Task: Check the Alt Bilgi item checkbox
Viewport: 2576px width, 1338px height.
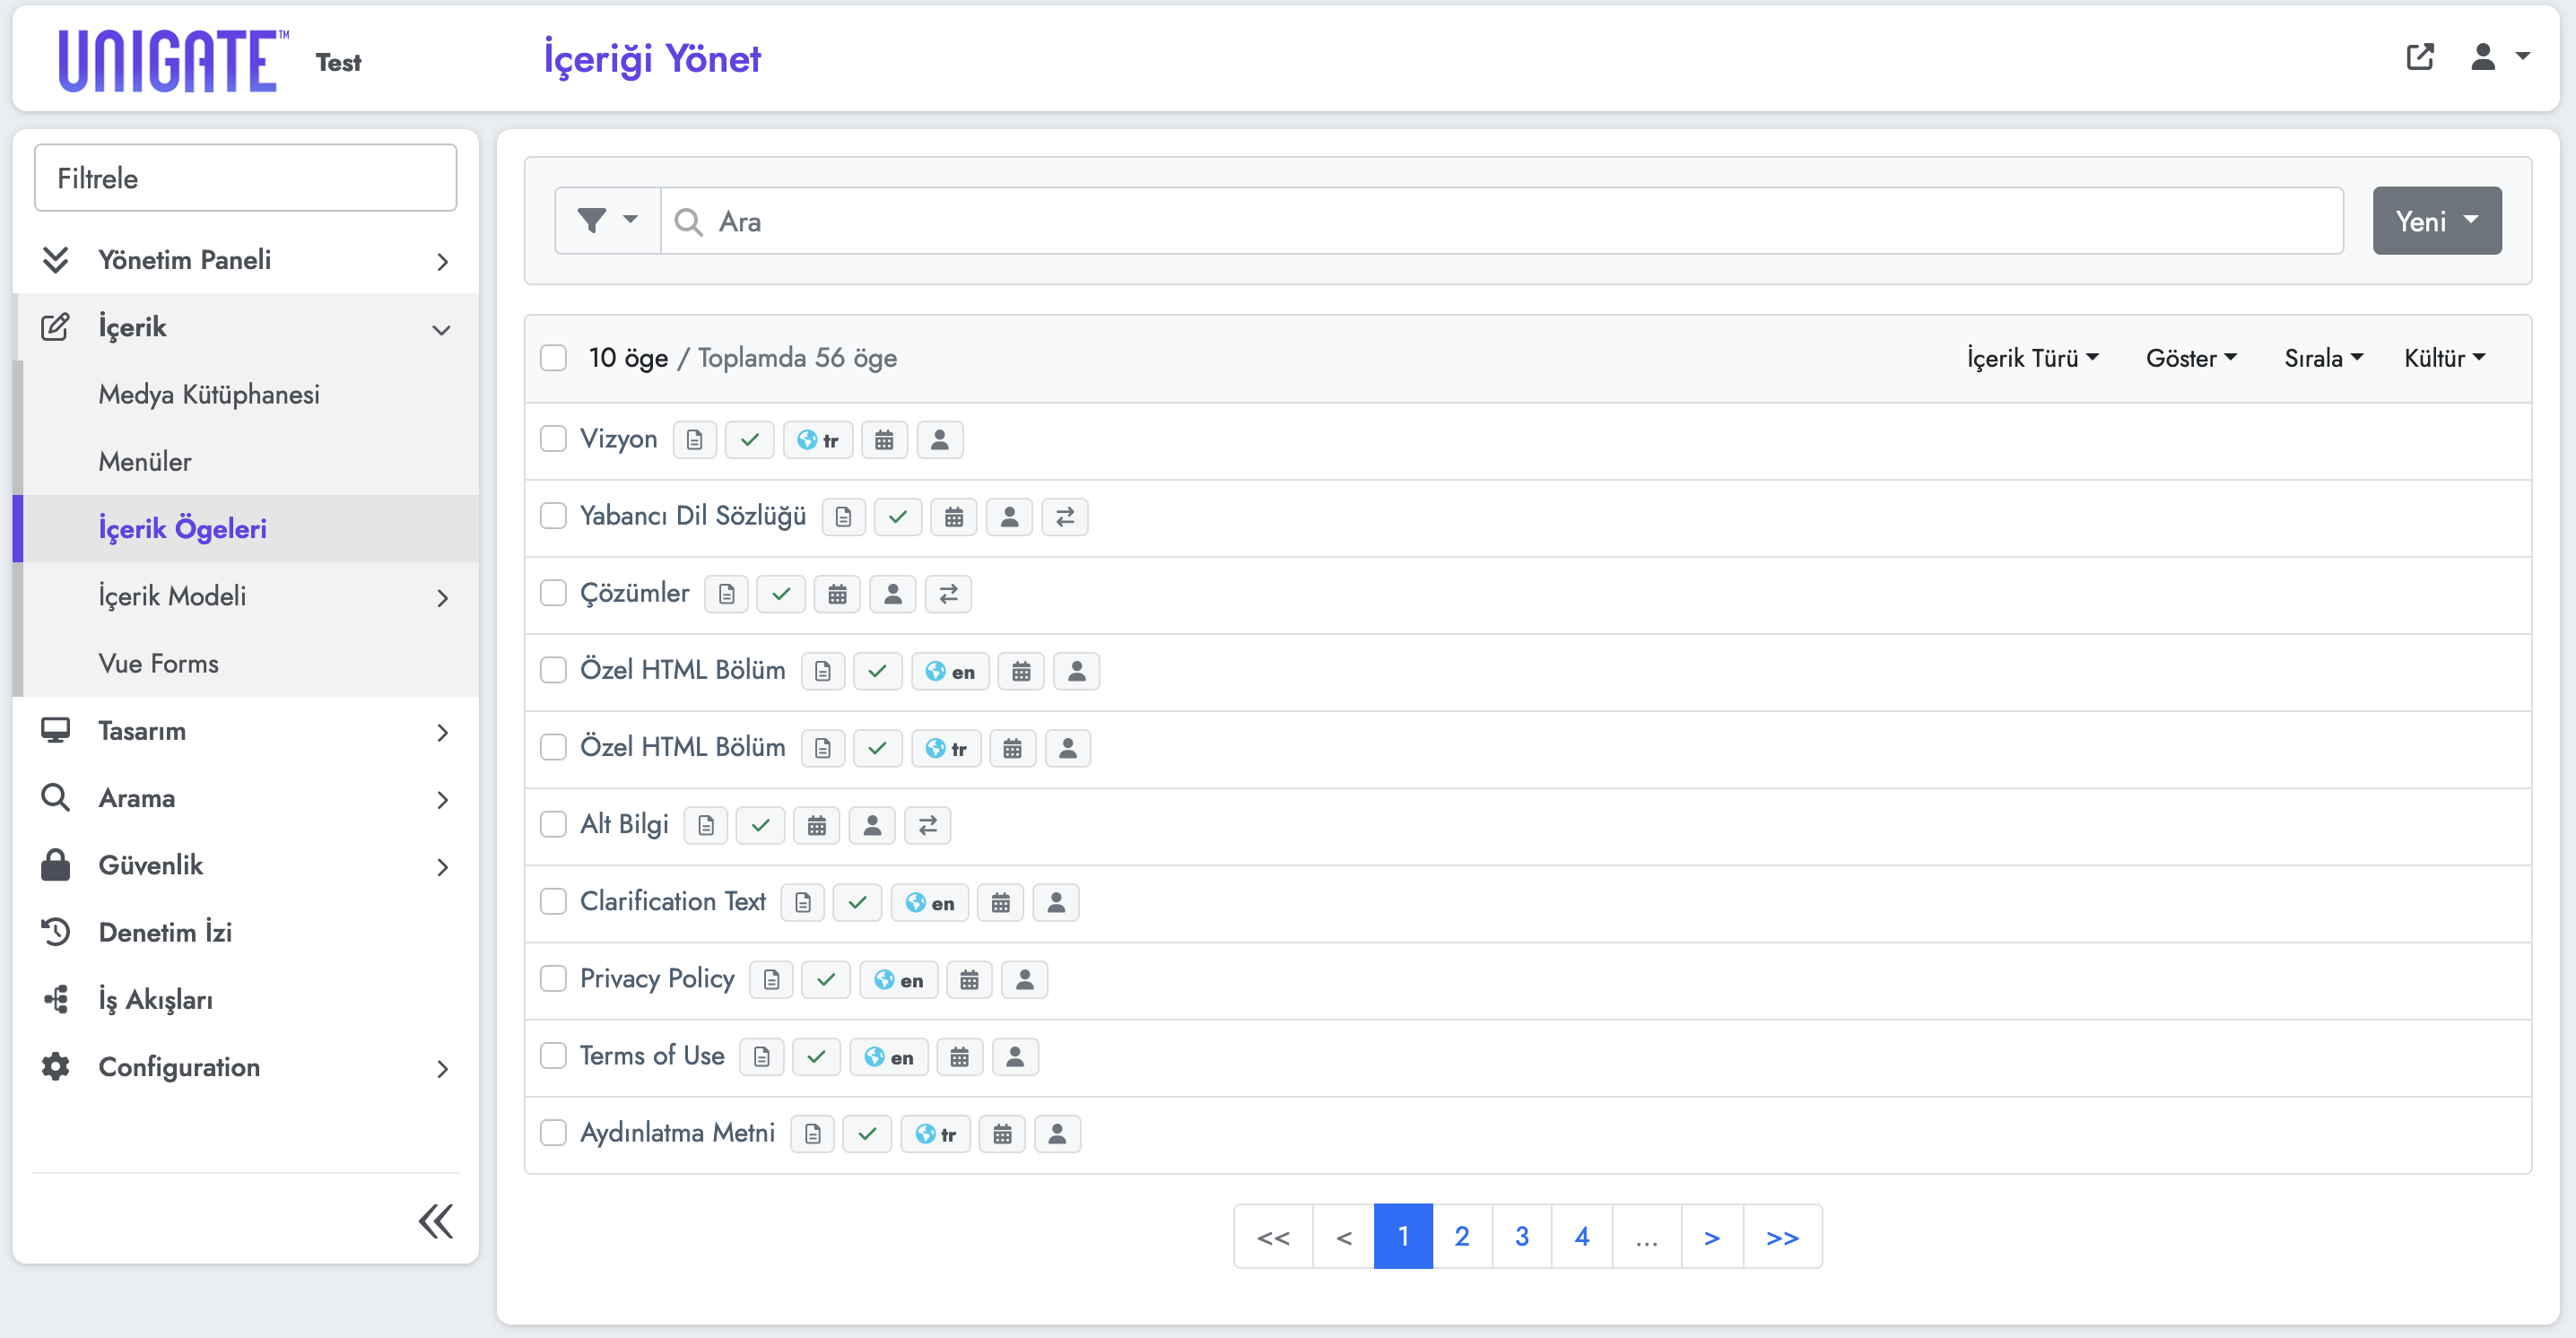Action: tap(553, 824)
